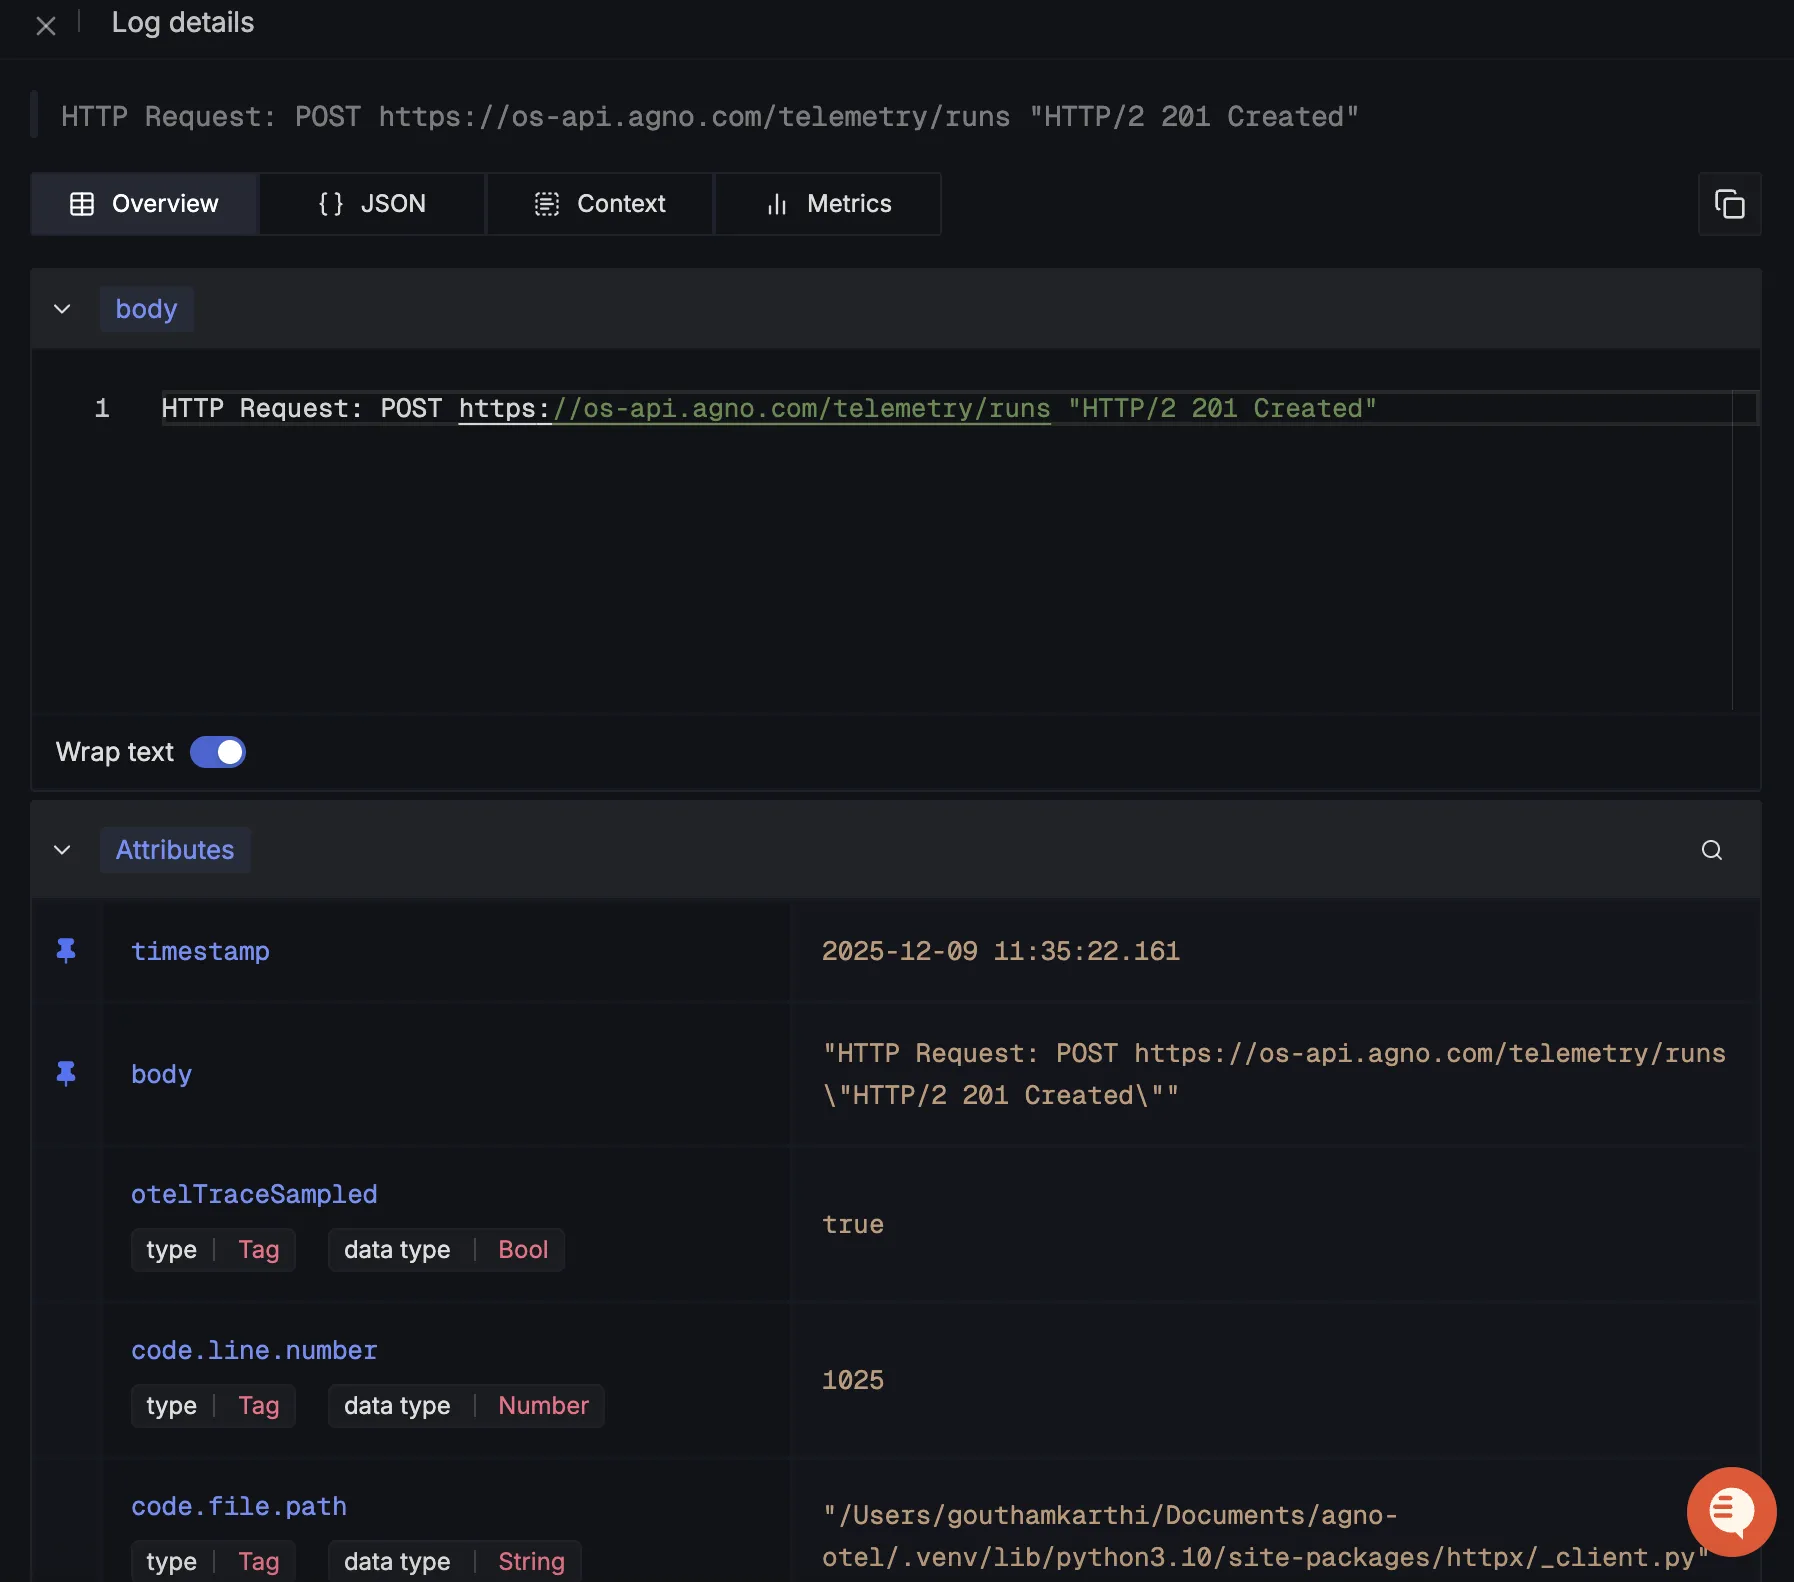Close the Log details panel
The width and height of the screenshot is (1794, 1582).
[46, 26]
